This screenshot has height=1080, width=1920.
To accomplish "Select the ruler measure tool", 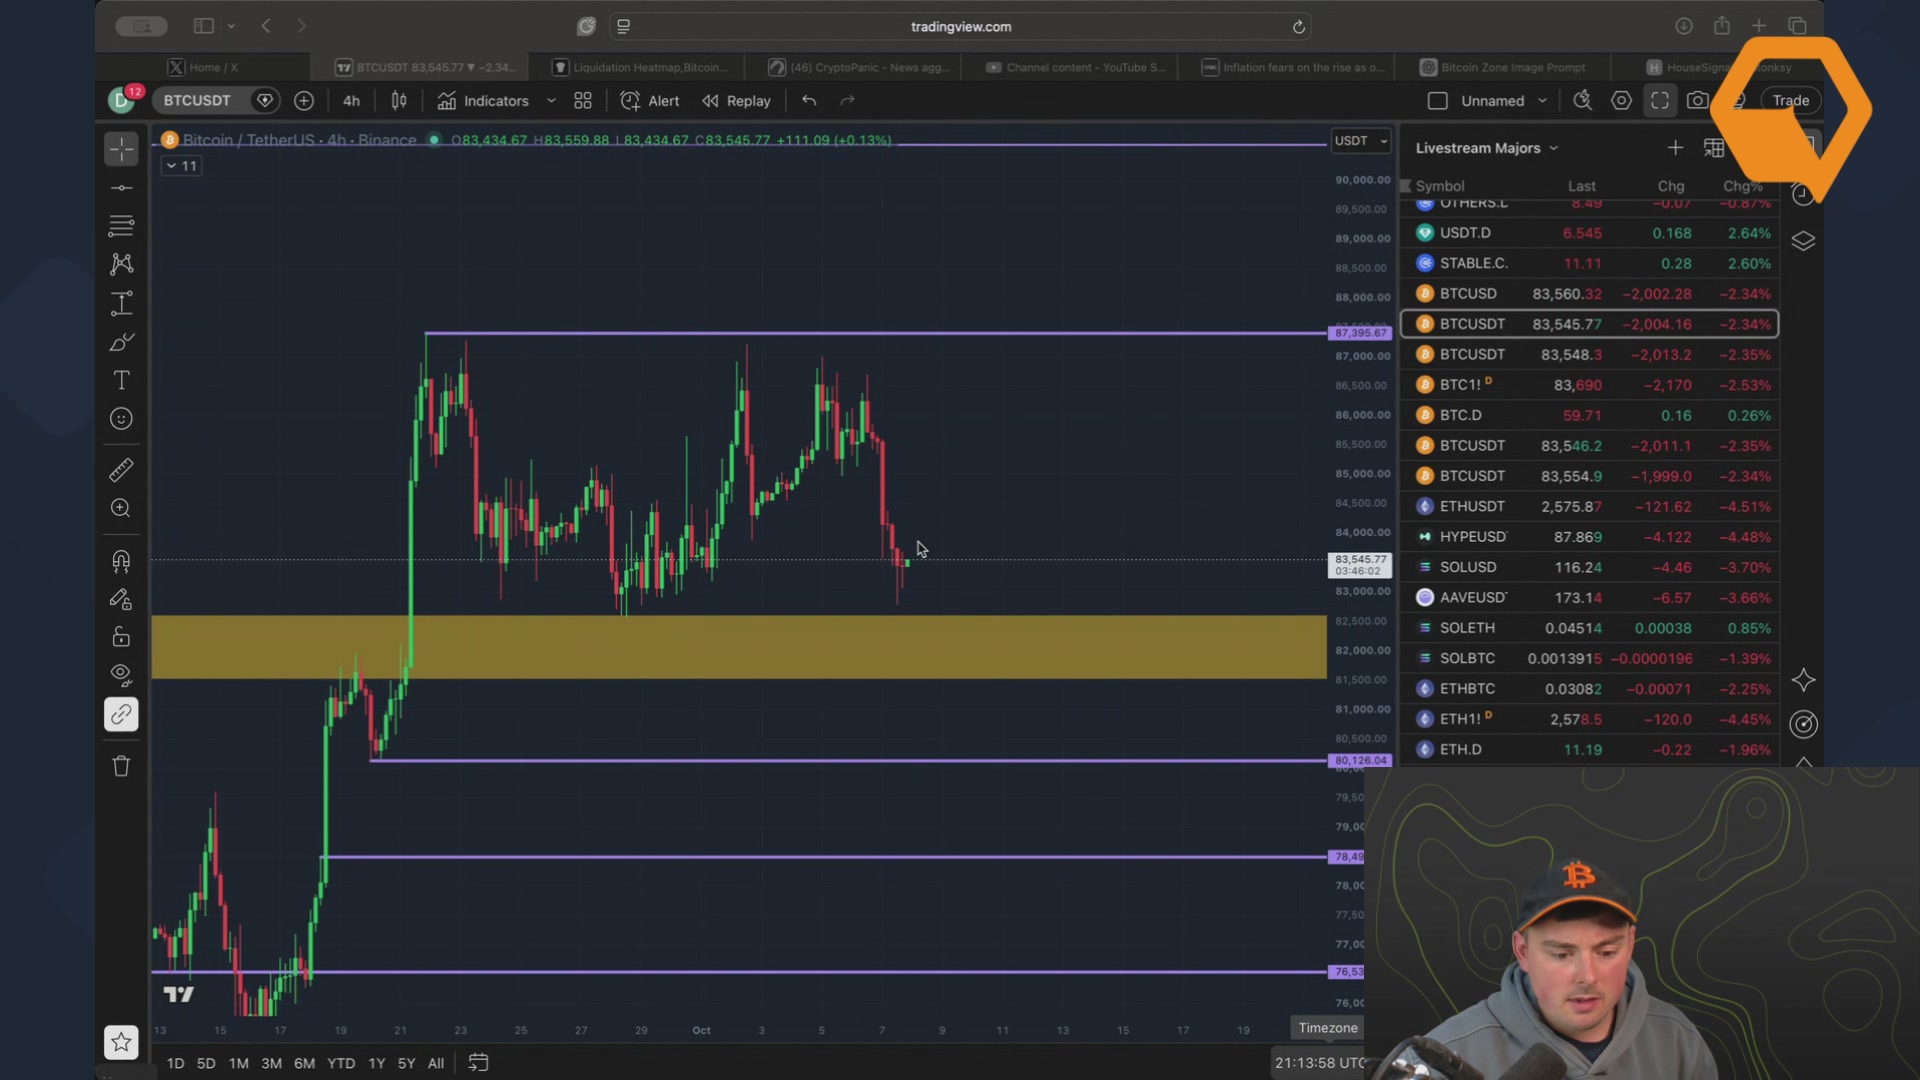I will 121,470.
